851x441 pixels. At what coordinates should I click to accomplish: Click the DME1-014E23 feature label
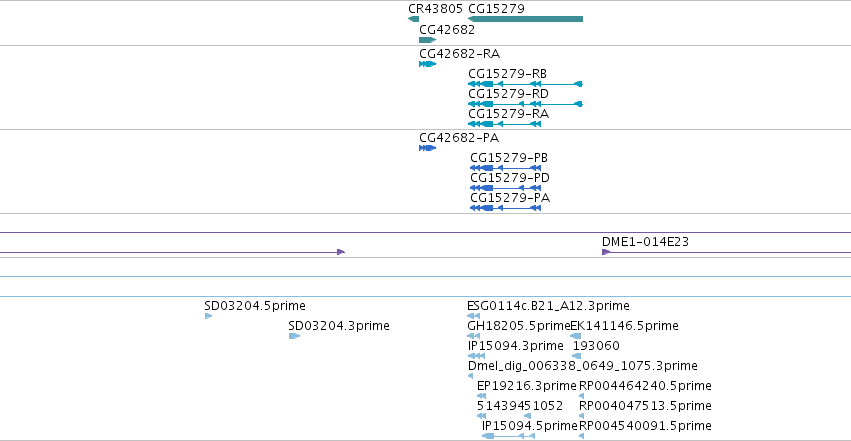(x=645, y=242)
